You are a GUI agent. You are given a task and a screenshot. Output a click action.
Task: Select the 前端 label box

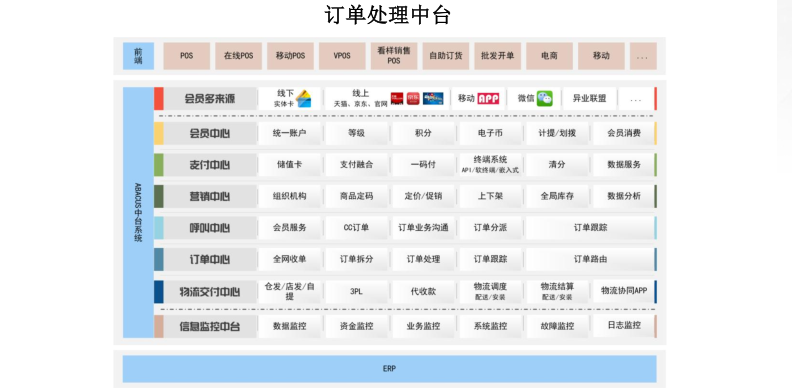point(138,56)
